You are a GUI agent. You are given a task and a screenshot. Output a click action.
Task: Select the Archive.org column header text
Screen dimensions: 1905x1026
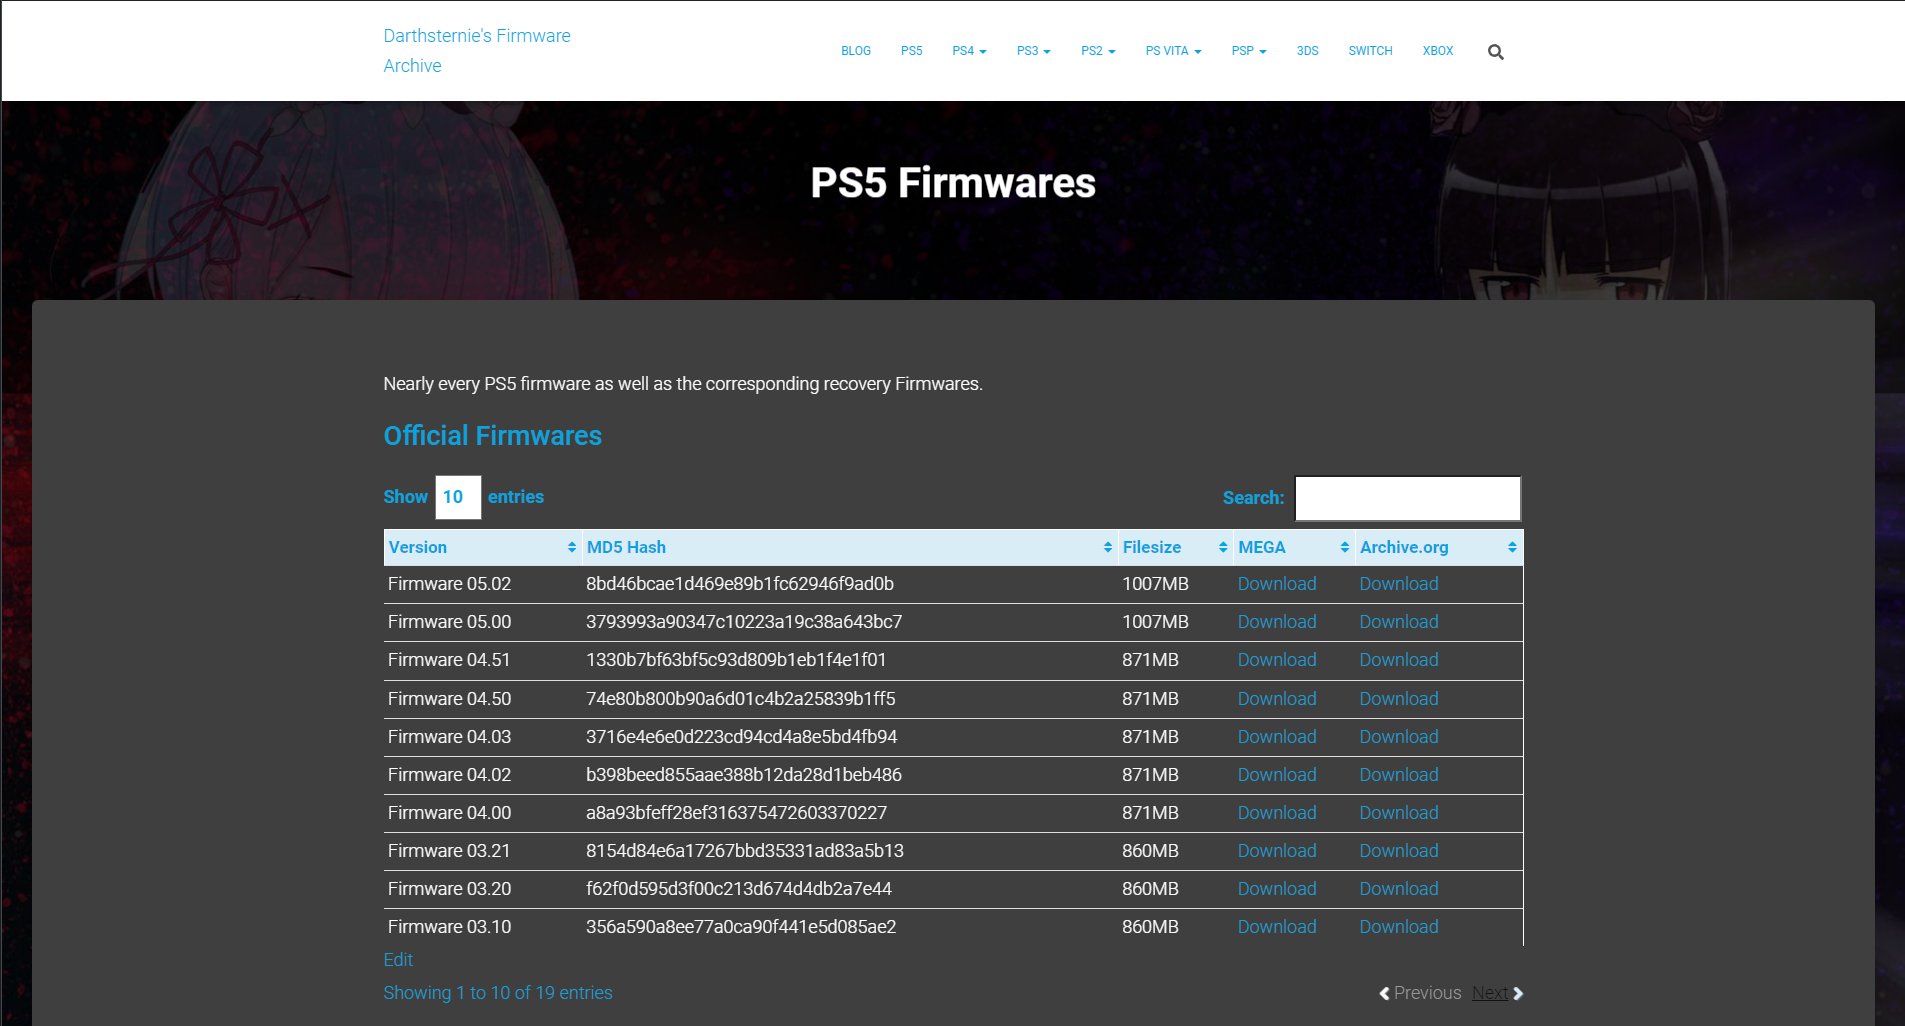pos(1404,547)
